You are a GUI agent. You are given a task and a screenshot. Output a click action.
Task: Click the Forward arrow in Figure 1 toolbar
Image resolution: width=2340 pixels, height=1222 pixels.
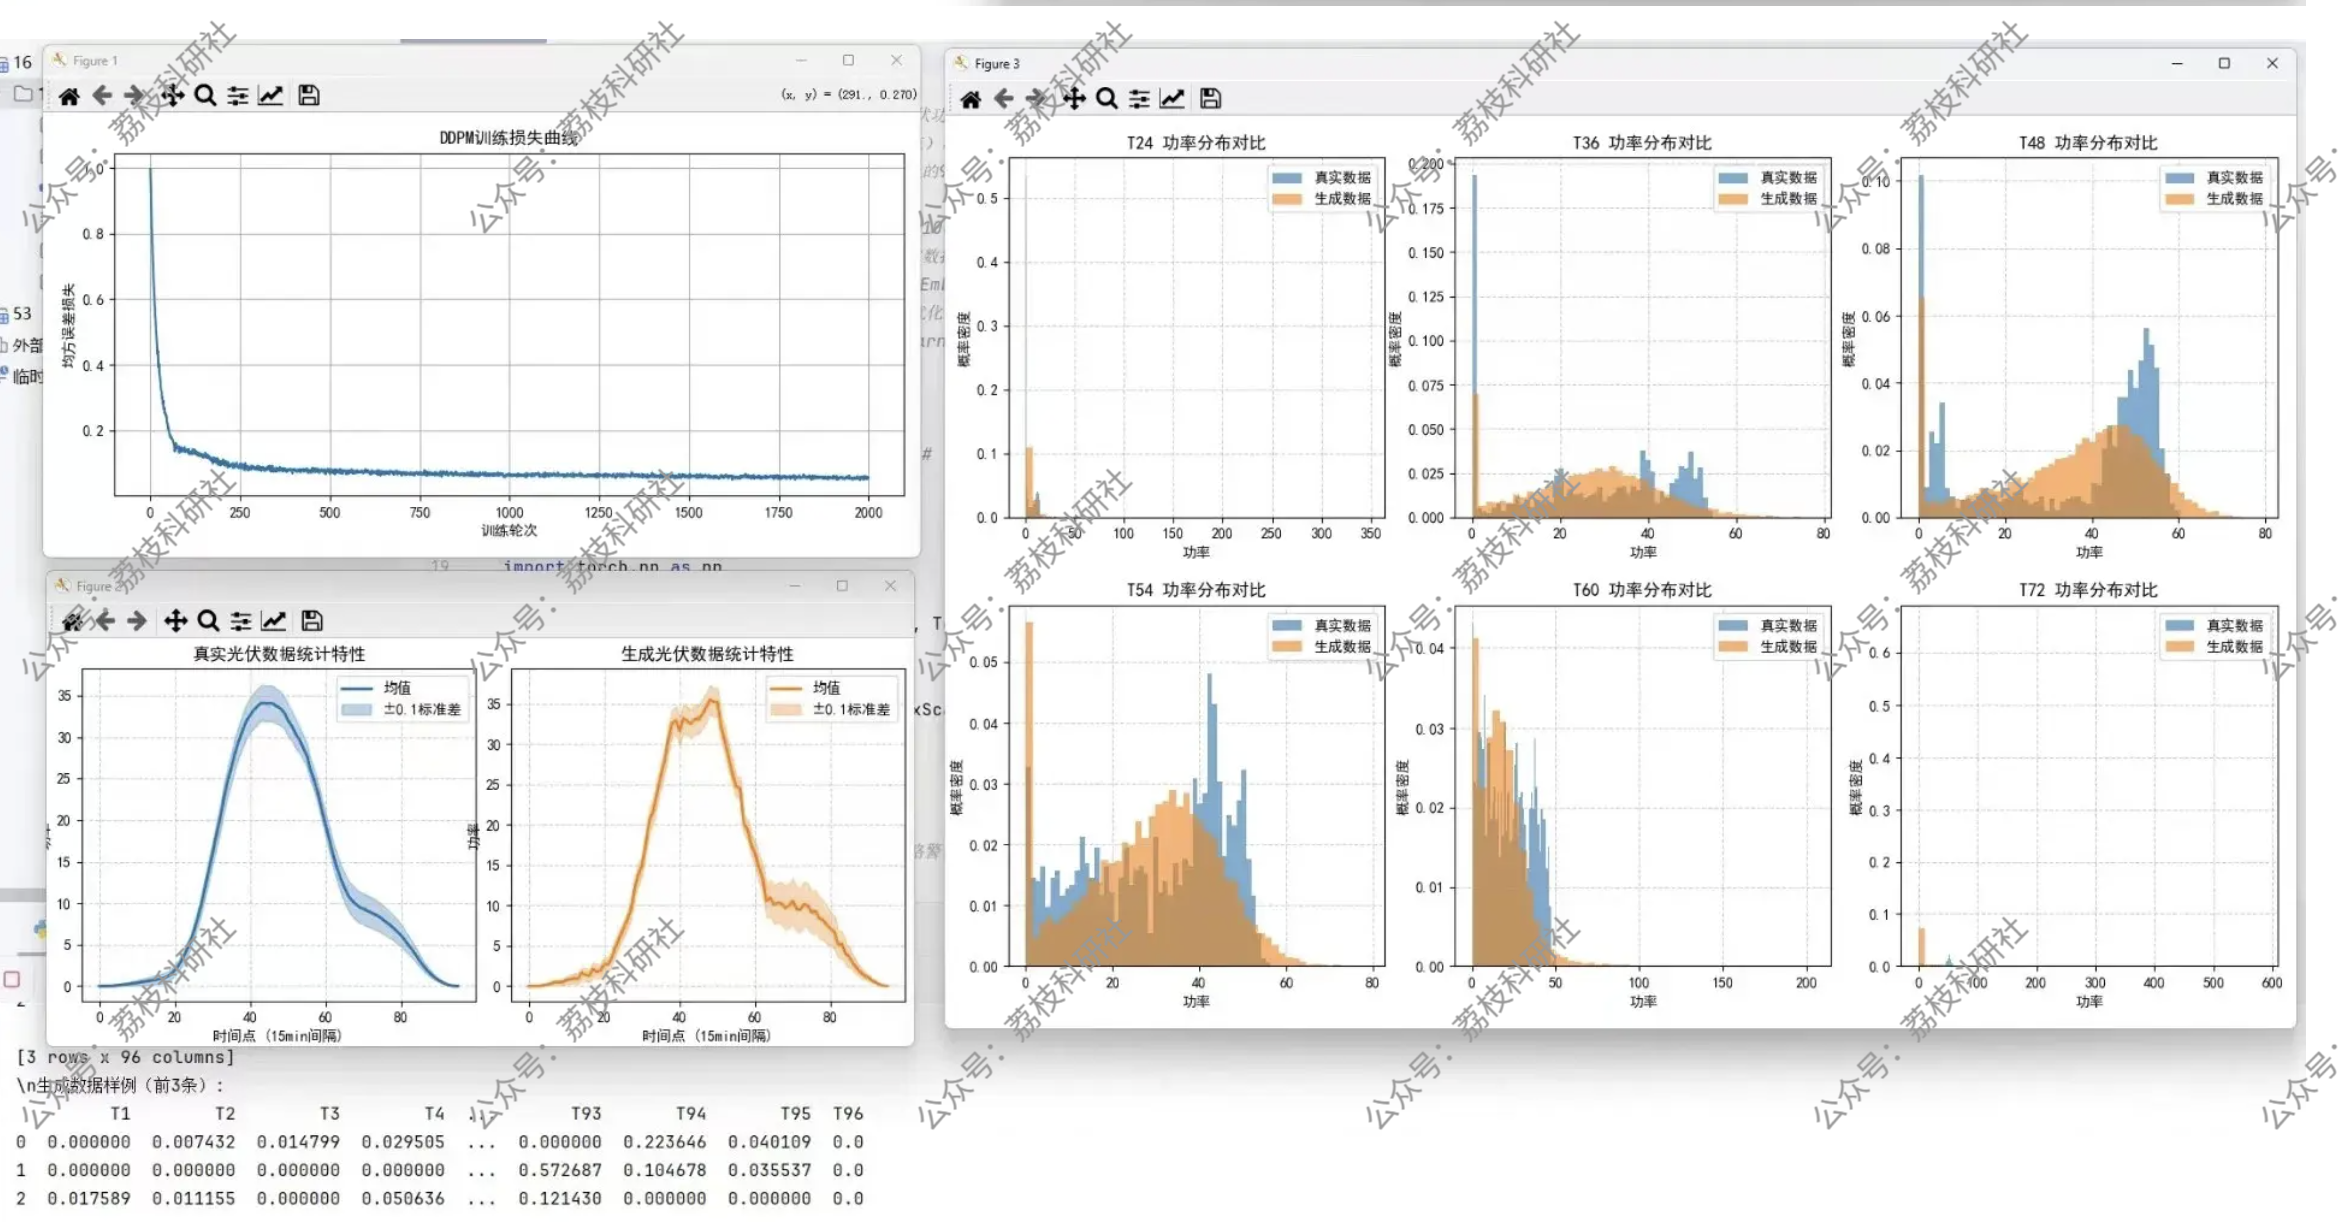click(134, 95)
